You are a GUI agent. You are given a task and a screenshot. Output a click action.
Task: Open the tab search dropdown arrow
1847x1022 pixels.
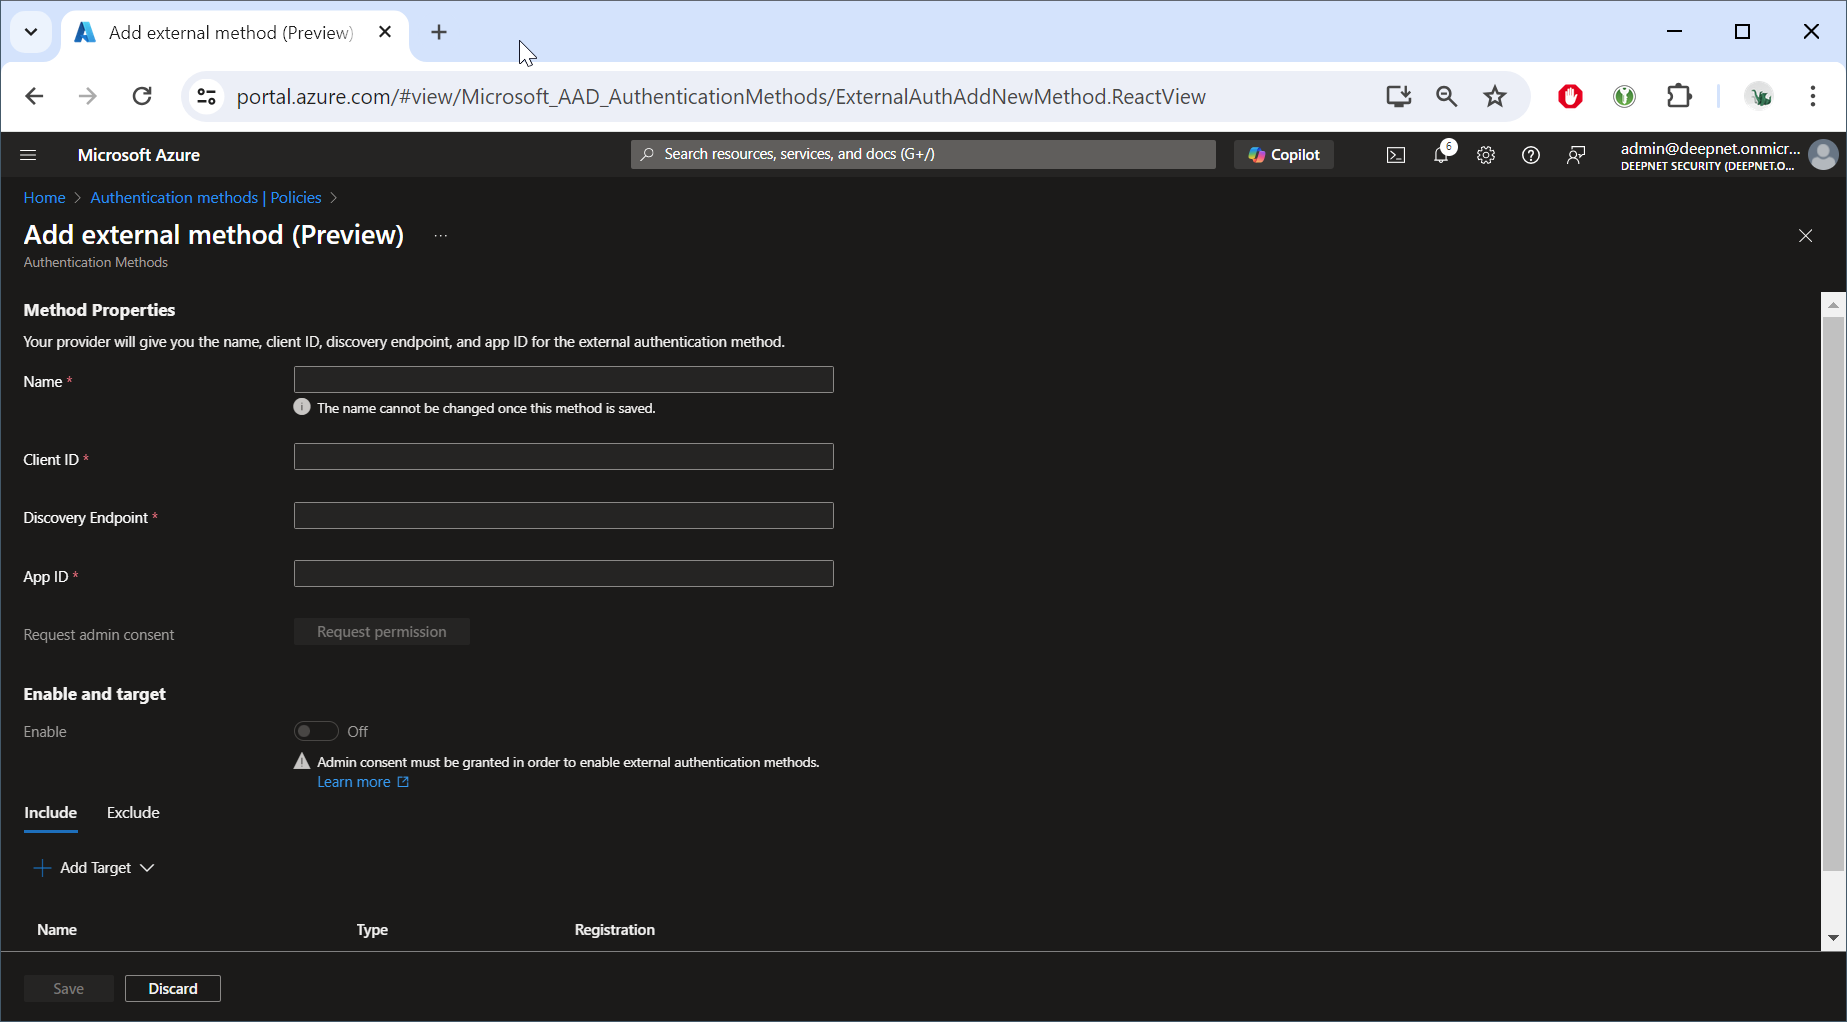[31, 32]
